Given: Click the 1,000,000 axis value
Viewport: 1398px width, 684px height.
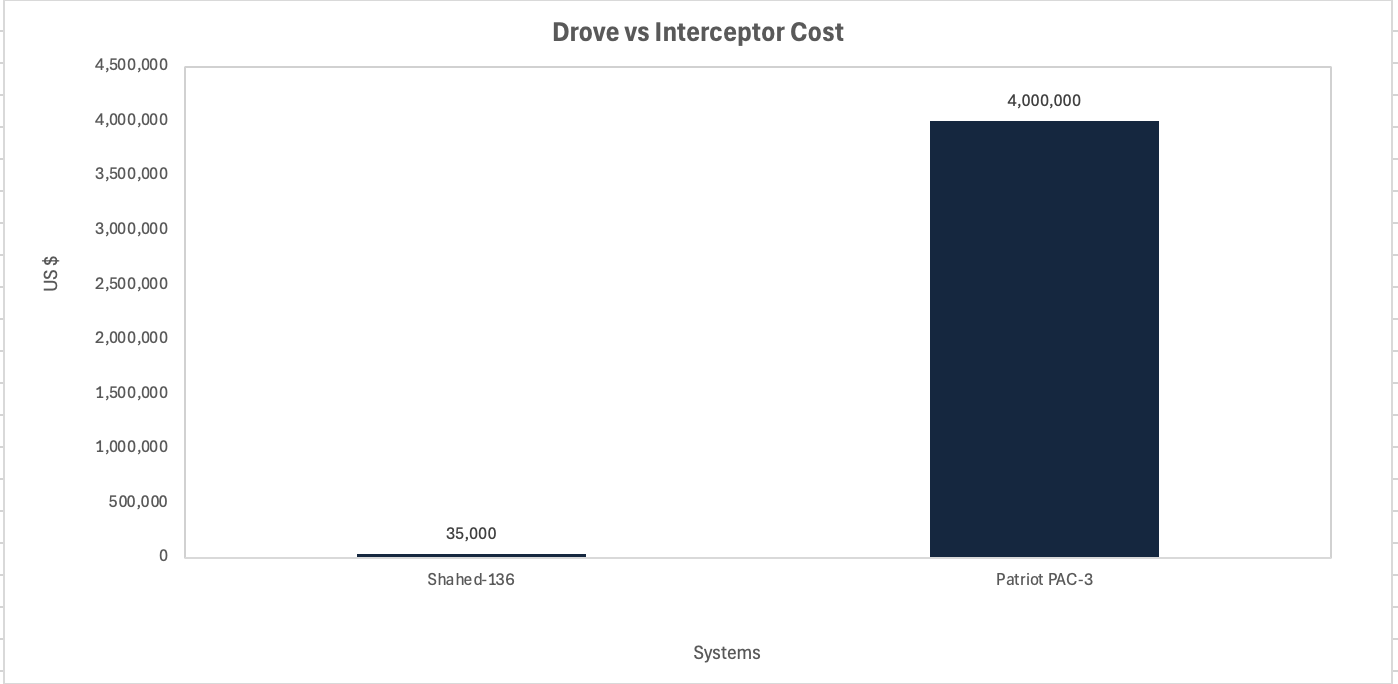Looking at the screenshot, I should click(131, 448).
